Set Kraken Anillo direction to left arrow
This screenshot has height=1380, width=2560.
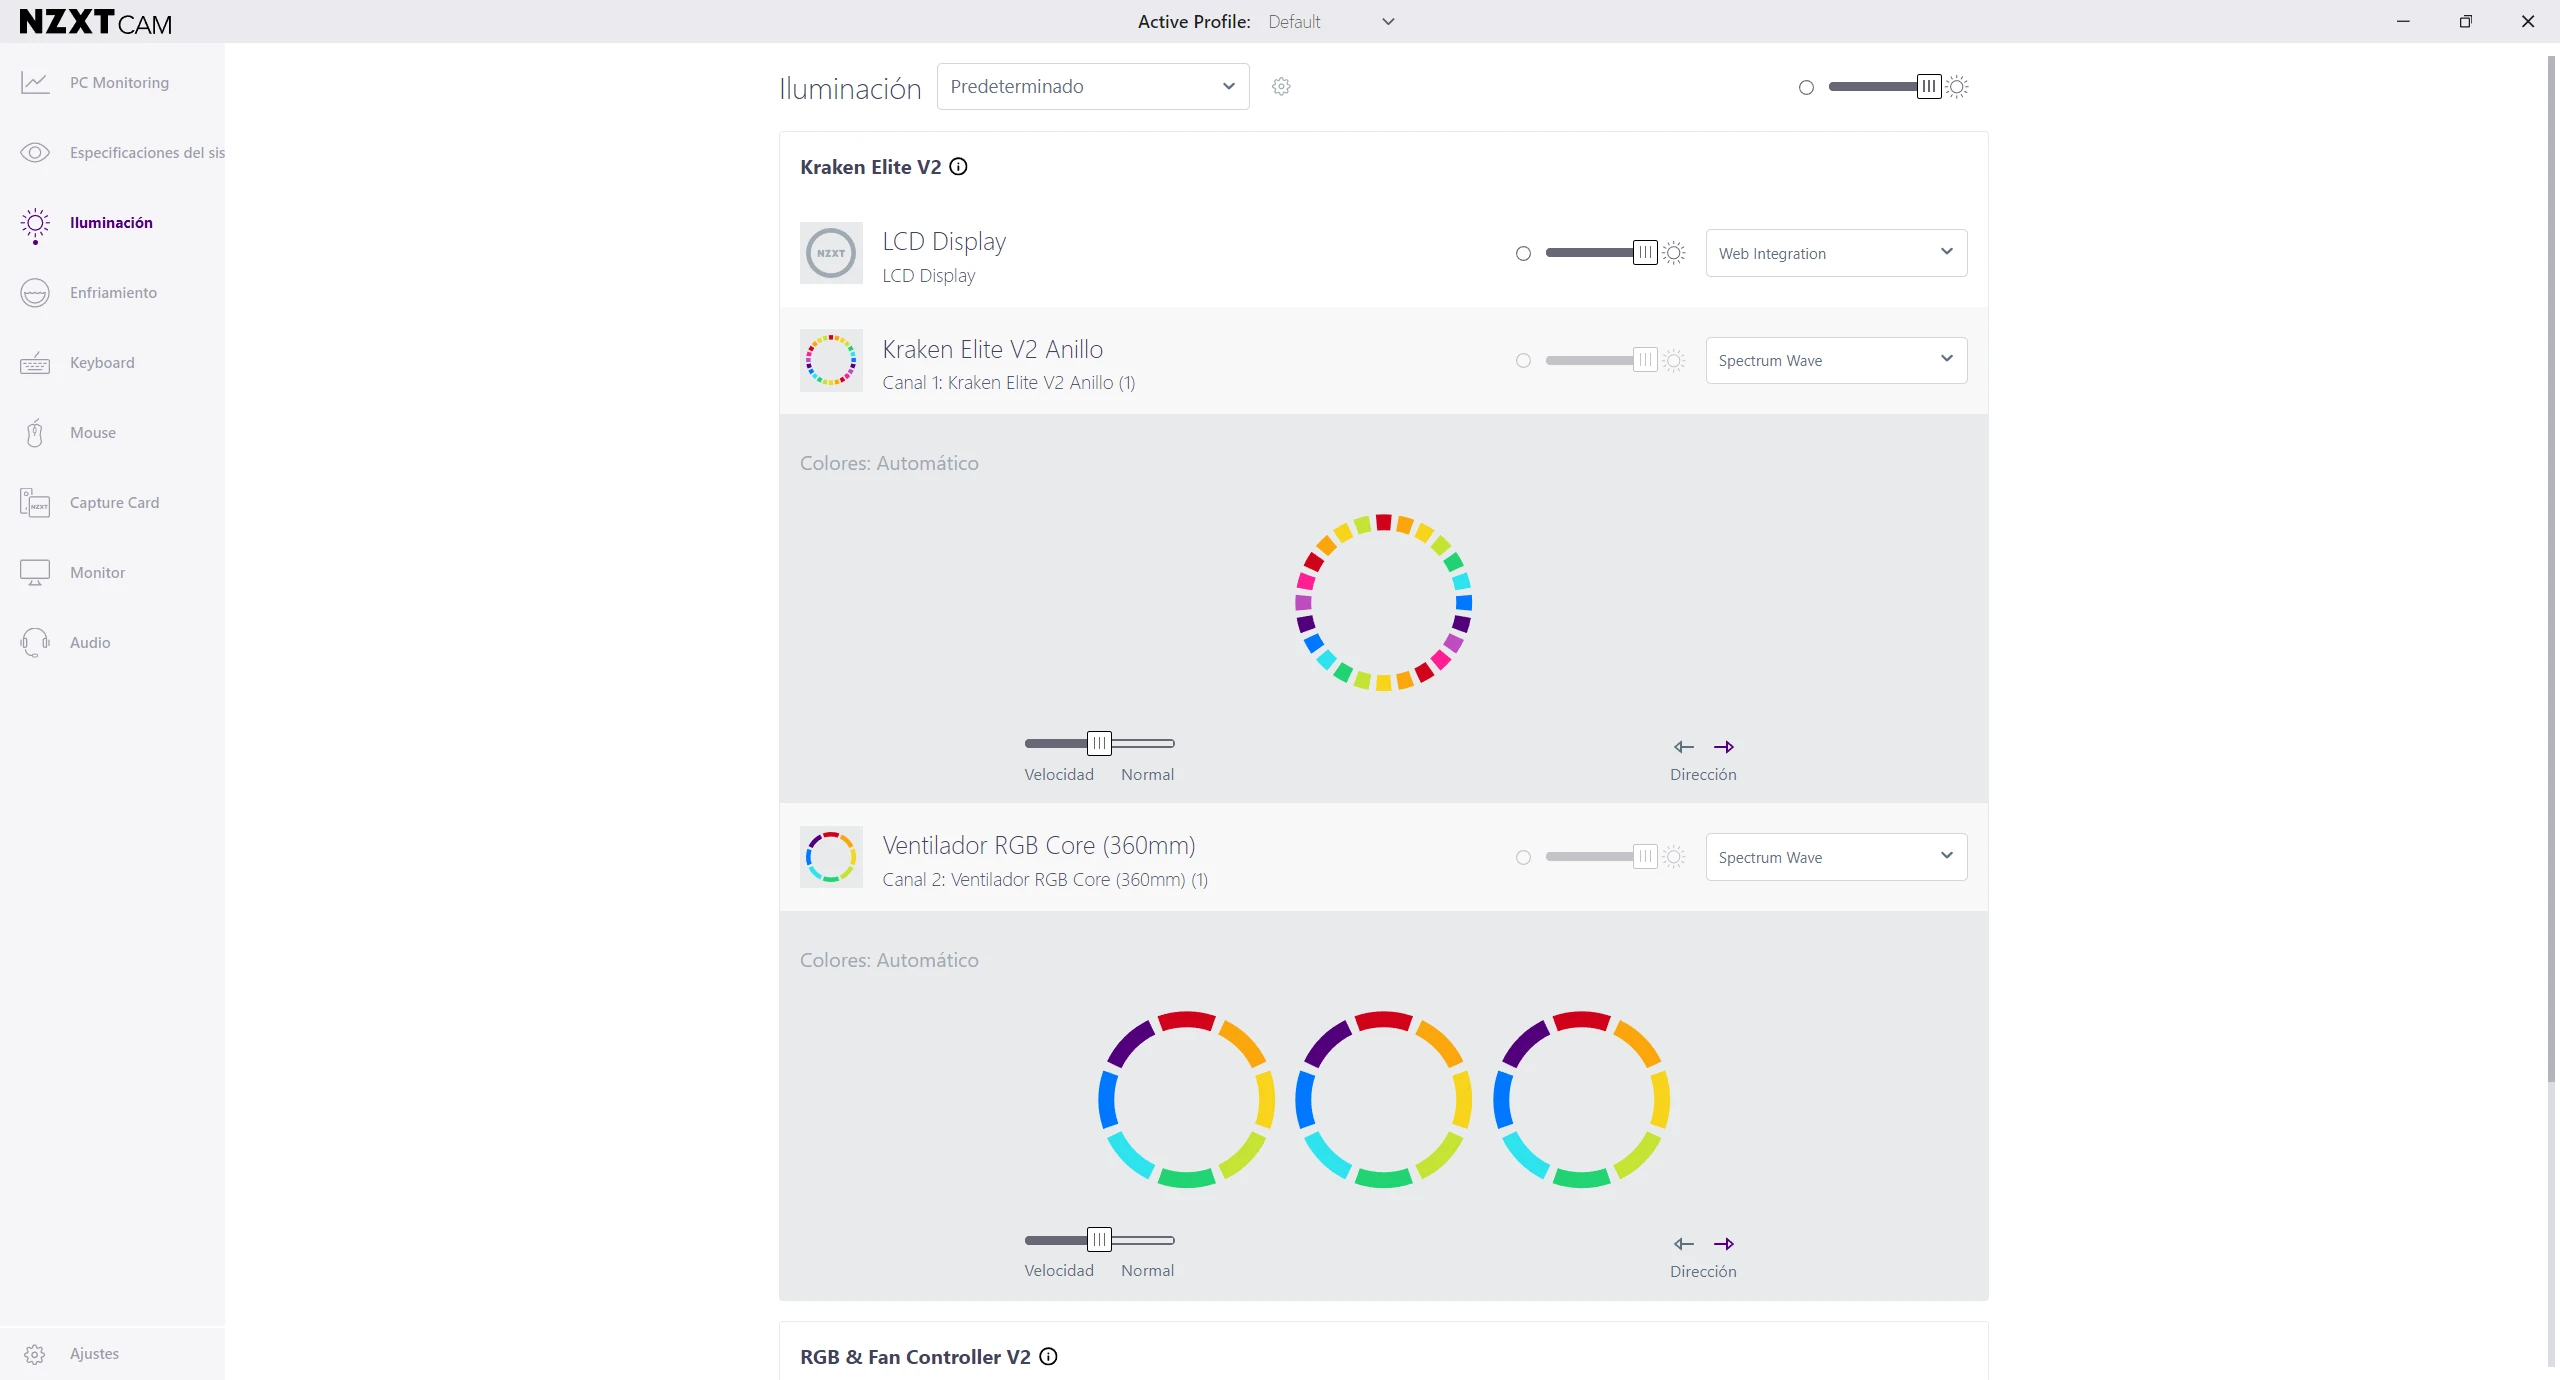[x=1684, y=747]
